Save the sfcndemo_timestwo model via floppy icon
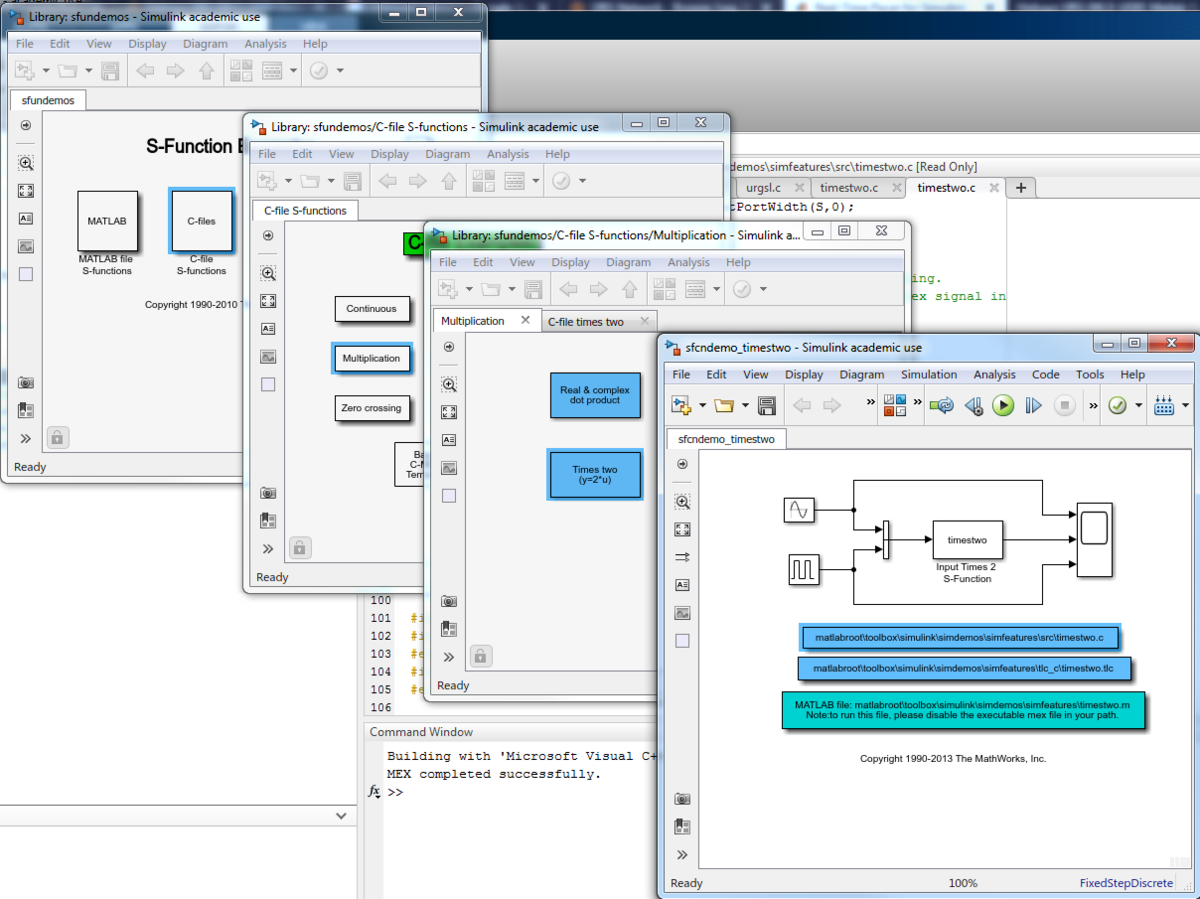The height and width of the screenshot is (899, 1200). (767, 405)
